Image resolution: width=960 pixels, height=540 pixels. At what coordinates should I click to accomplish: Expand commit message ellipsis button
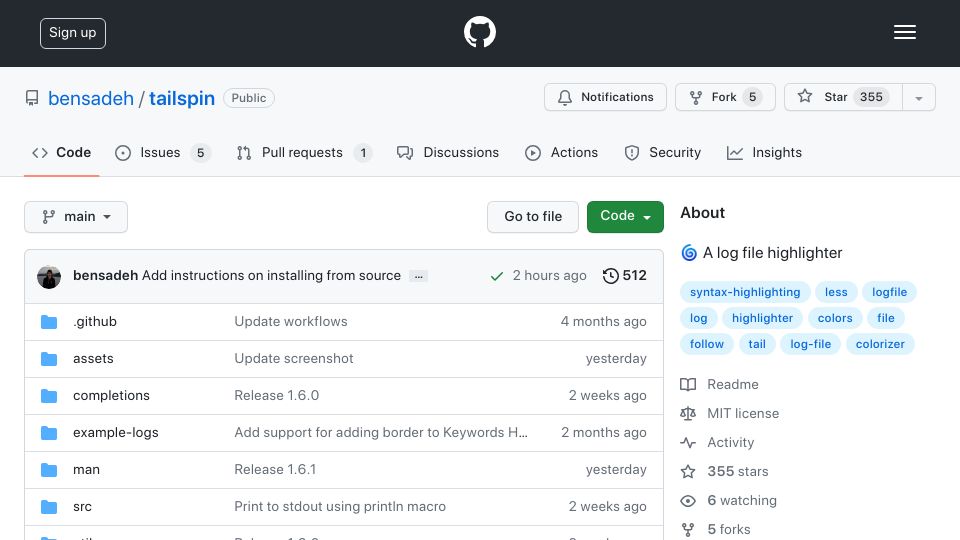tap(418, 276)
